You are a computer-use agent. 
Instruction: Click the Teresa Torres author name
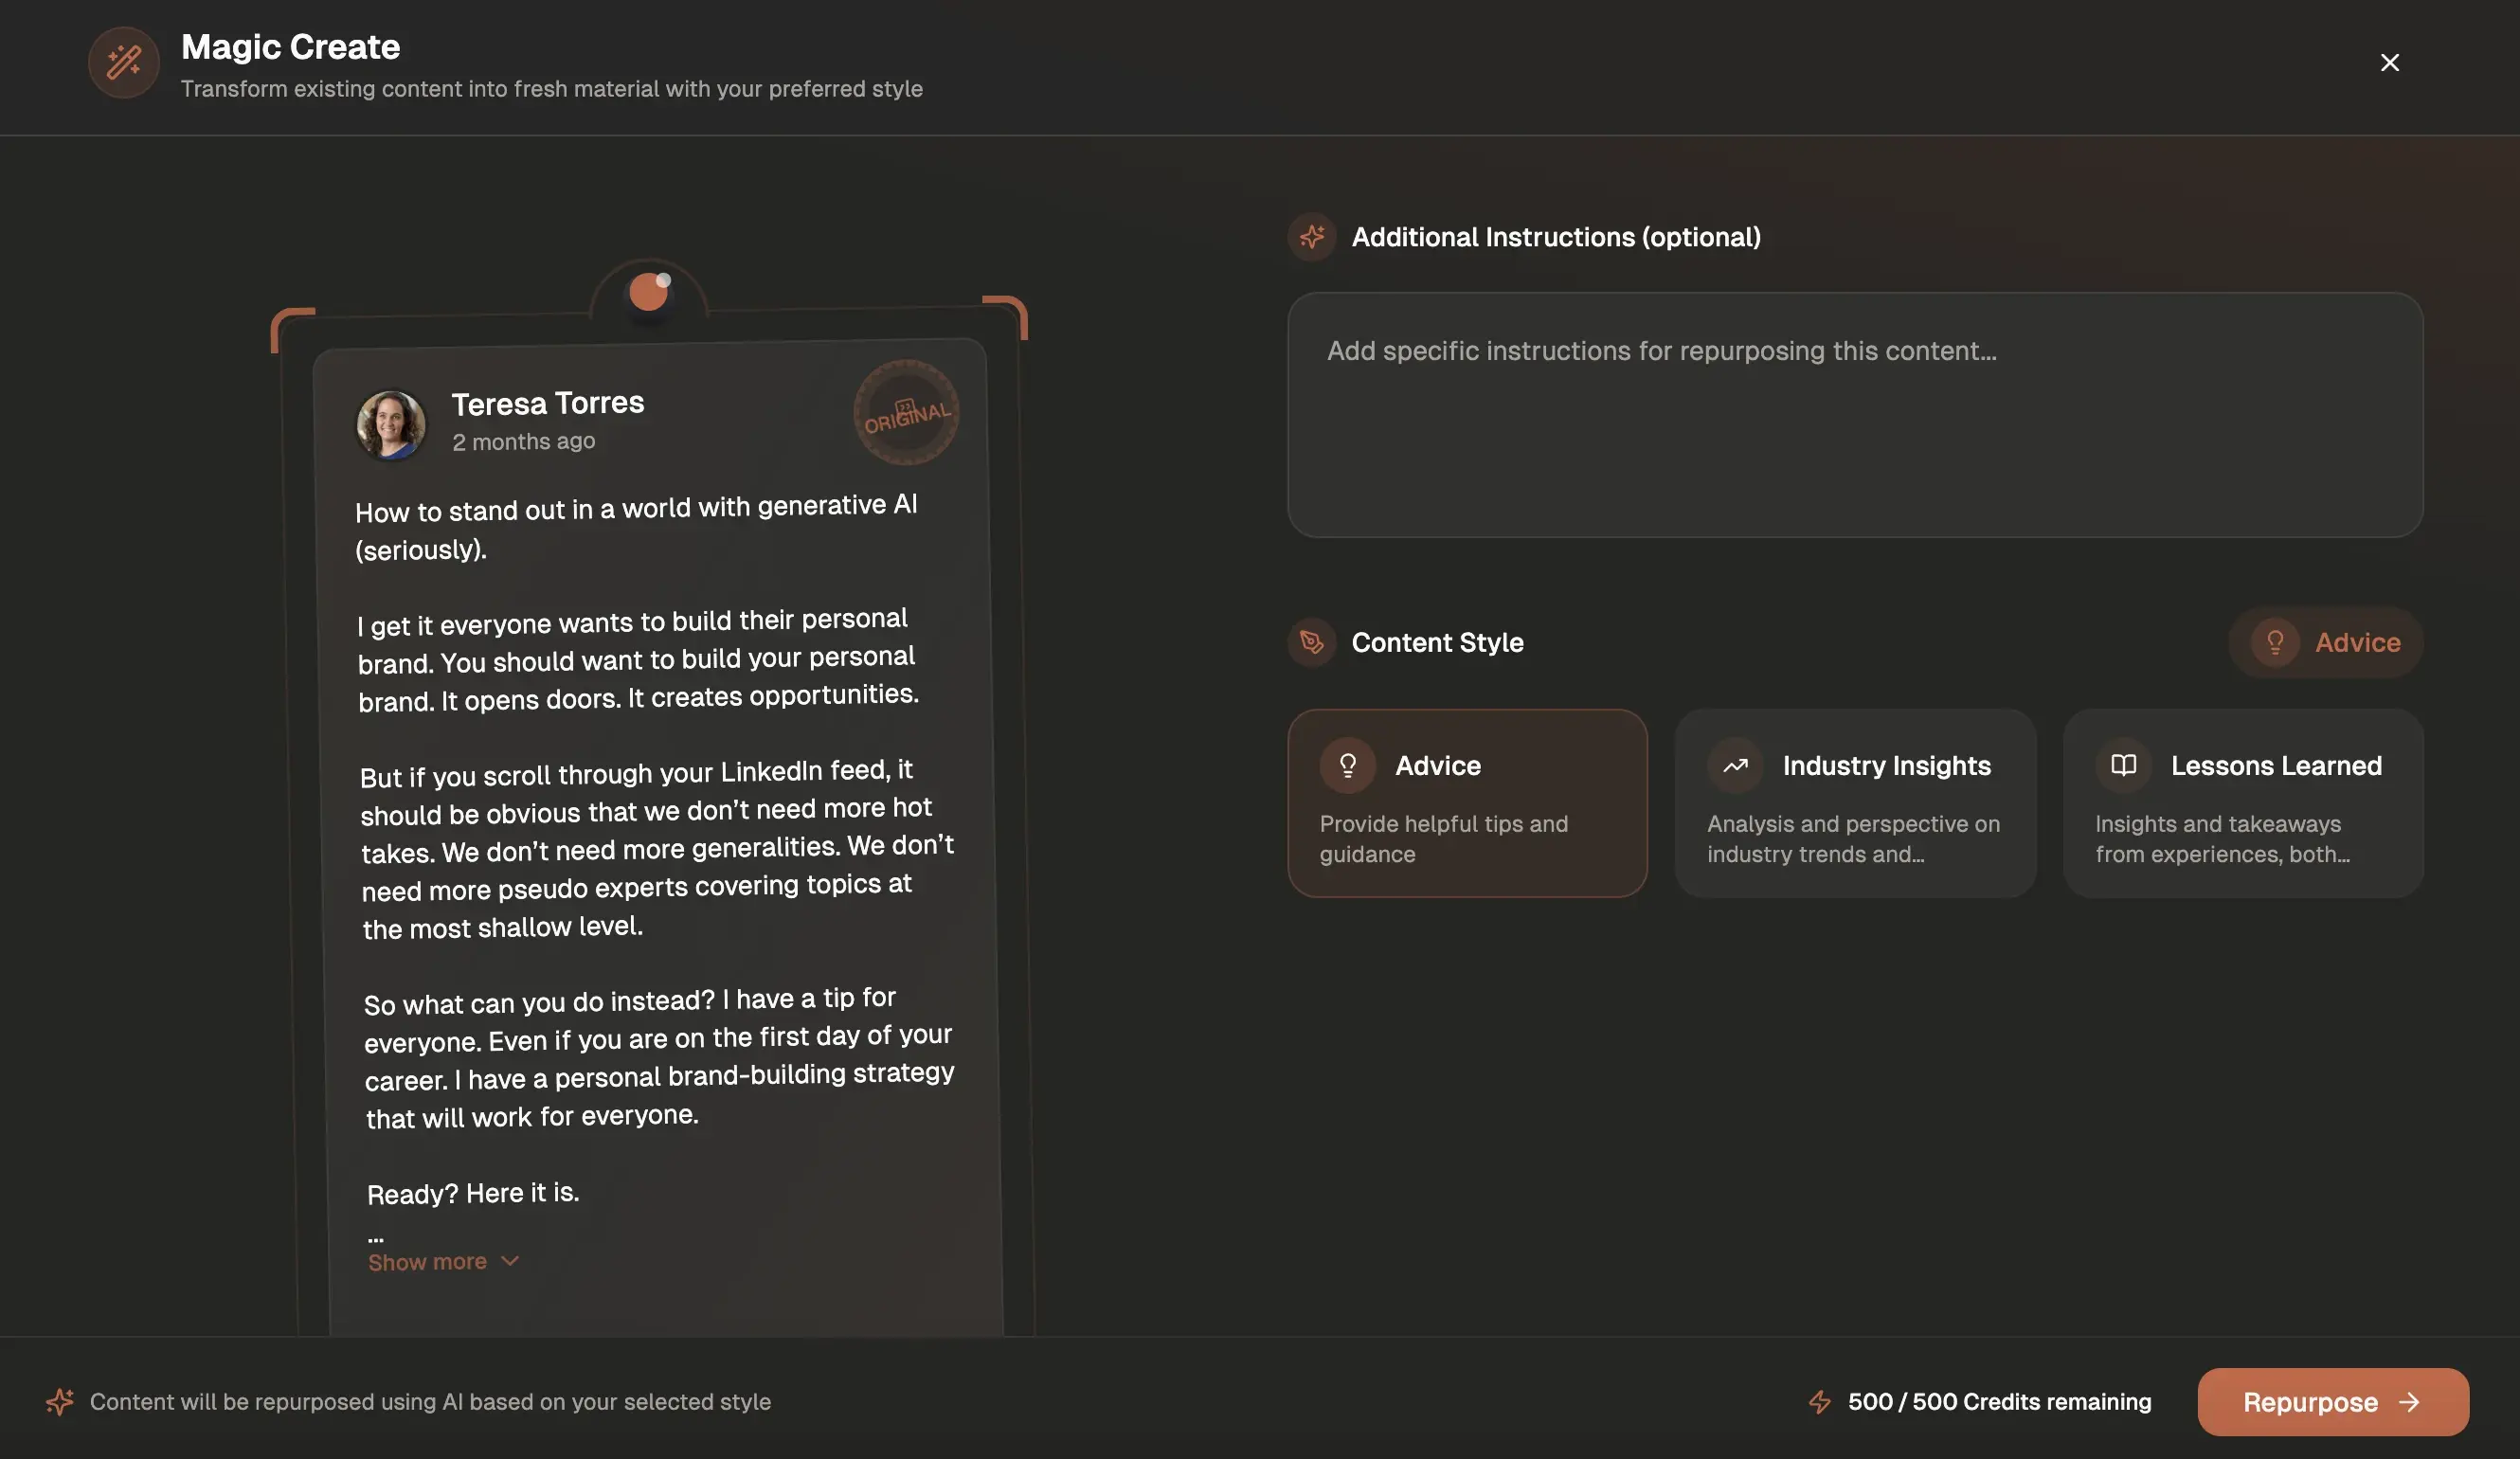tap(547, 403)
